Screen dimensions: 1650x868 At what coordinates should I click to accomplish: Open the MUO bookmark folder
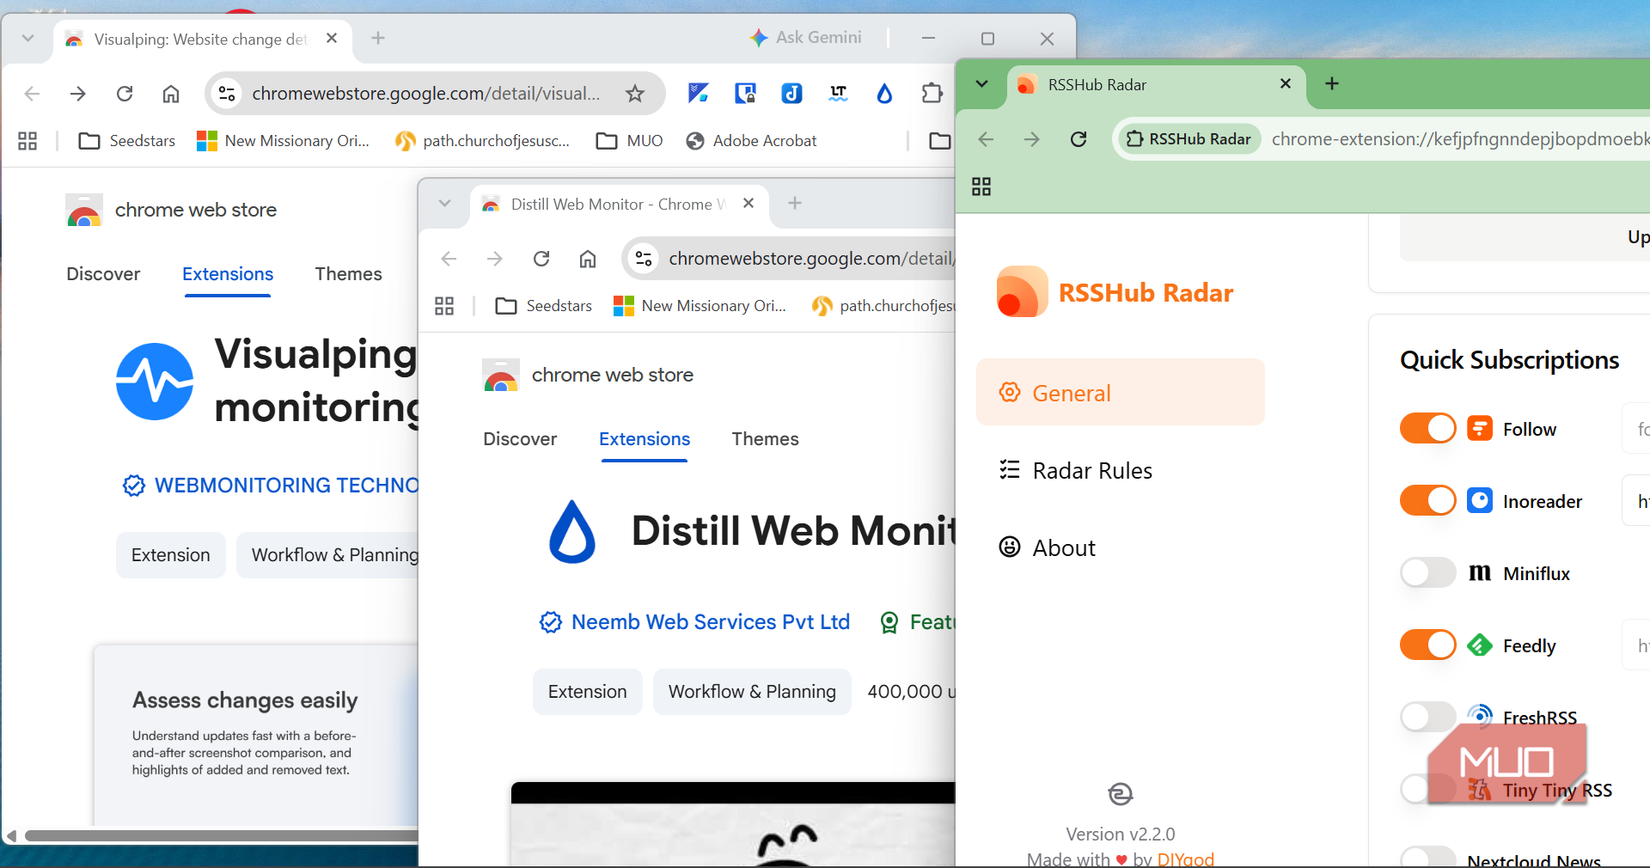pos(630,141)
